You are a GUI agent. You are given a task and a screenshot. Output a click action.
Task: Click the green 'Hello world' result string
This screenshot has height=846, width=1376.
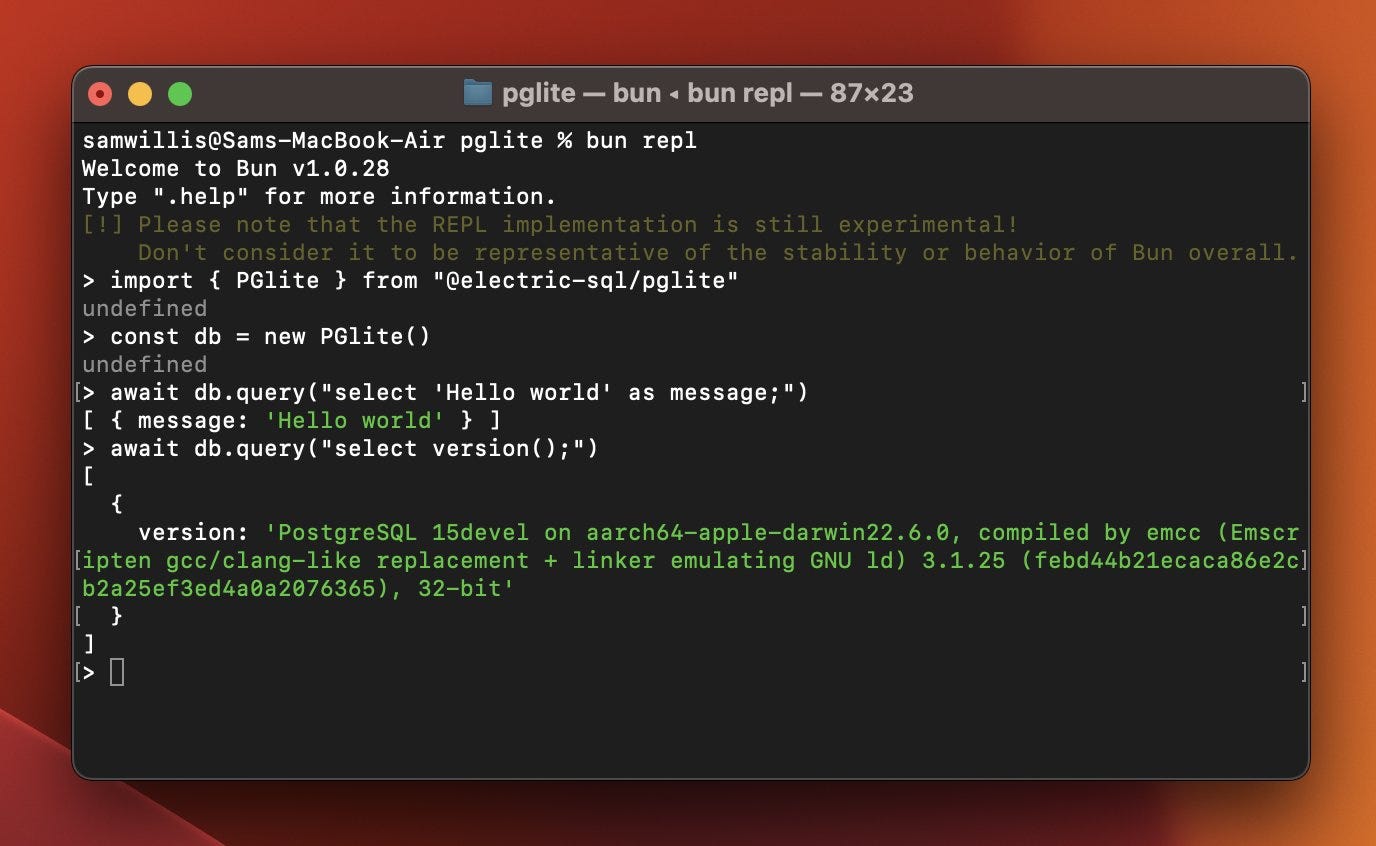click(355, 421)
